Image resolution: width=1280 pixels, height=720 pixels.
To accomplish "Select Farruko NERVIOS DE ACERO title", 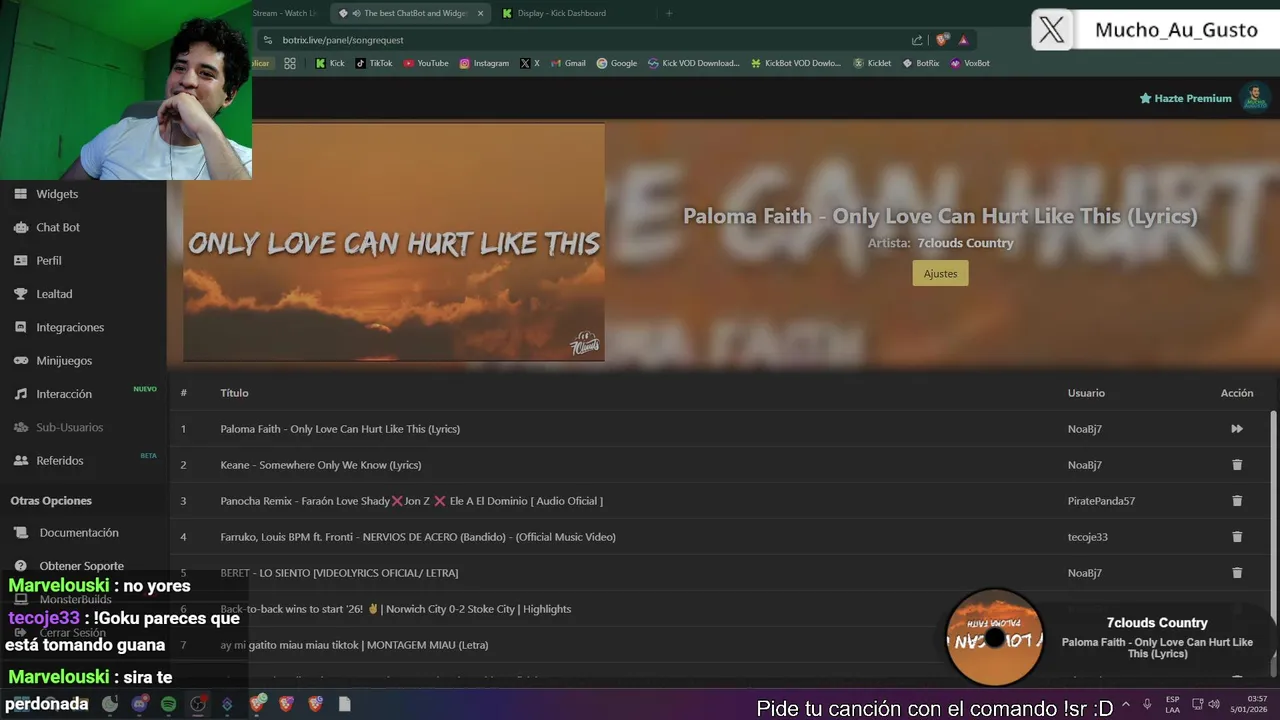I will tap(418, 537).
